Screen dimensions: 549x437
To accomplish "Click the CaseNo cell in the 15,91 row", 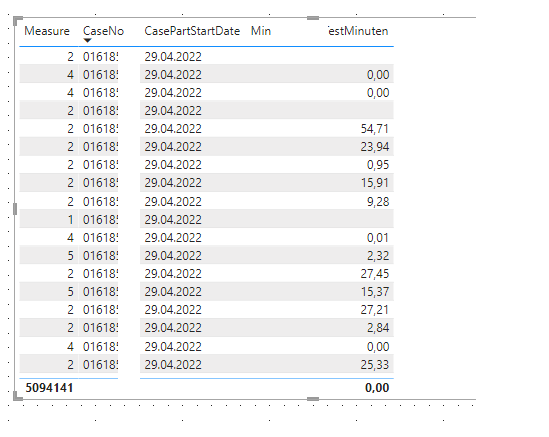I will pyautogui.click(x=100, y=183).
